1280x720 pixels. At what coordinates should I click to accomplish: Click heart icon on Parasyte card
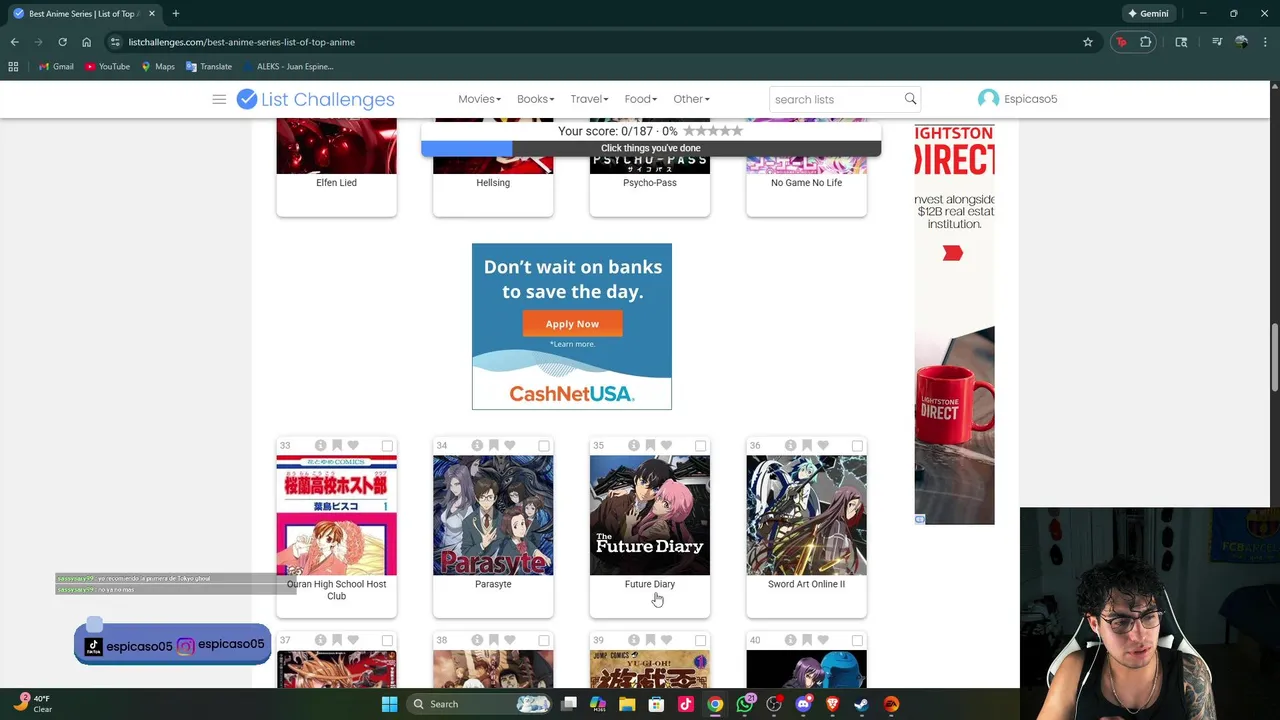tap(509, 445)
